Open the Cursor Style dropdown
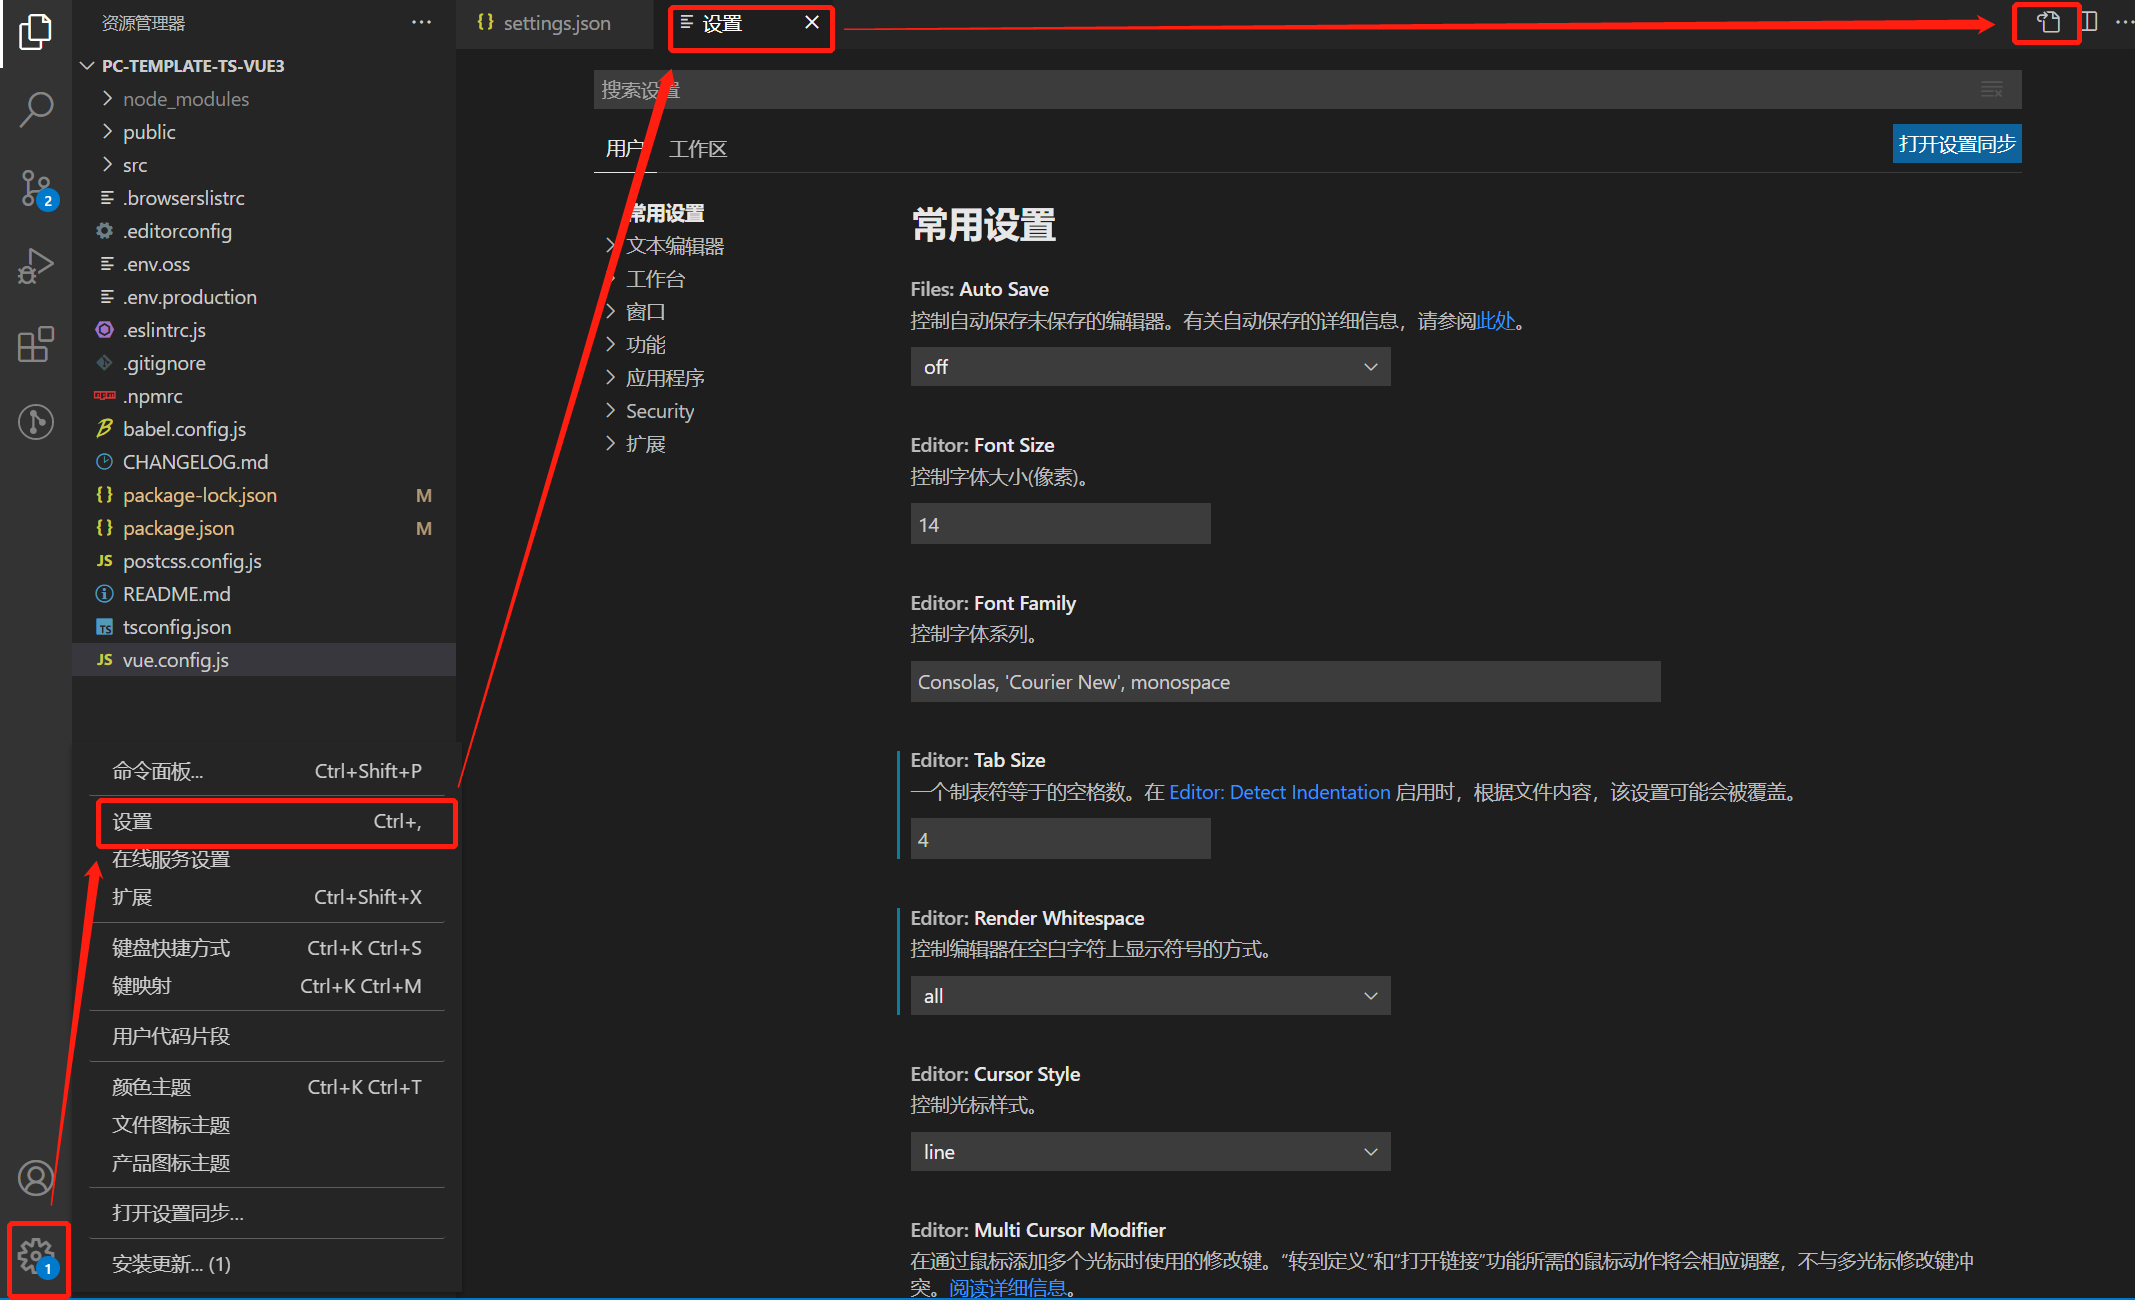2135x1300 pixels. [x=1149, y=1152]
